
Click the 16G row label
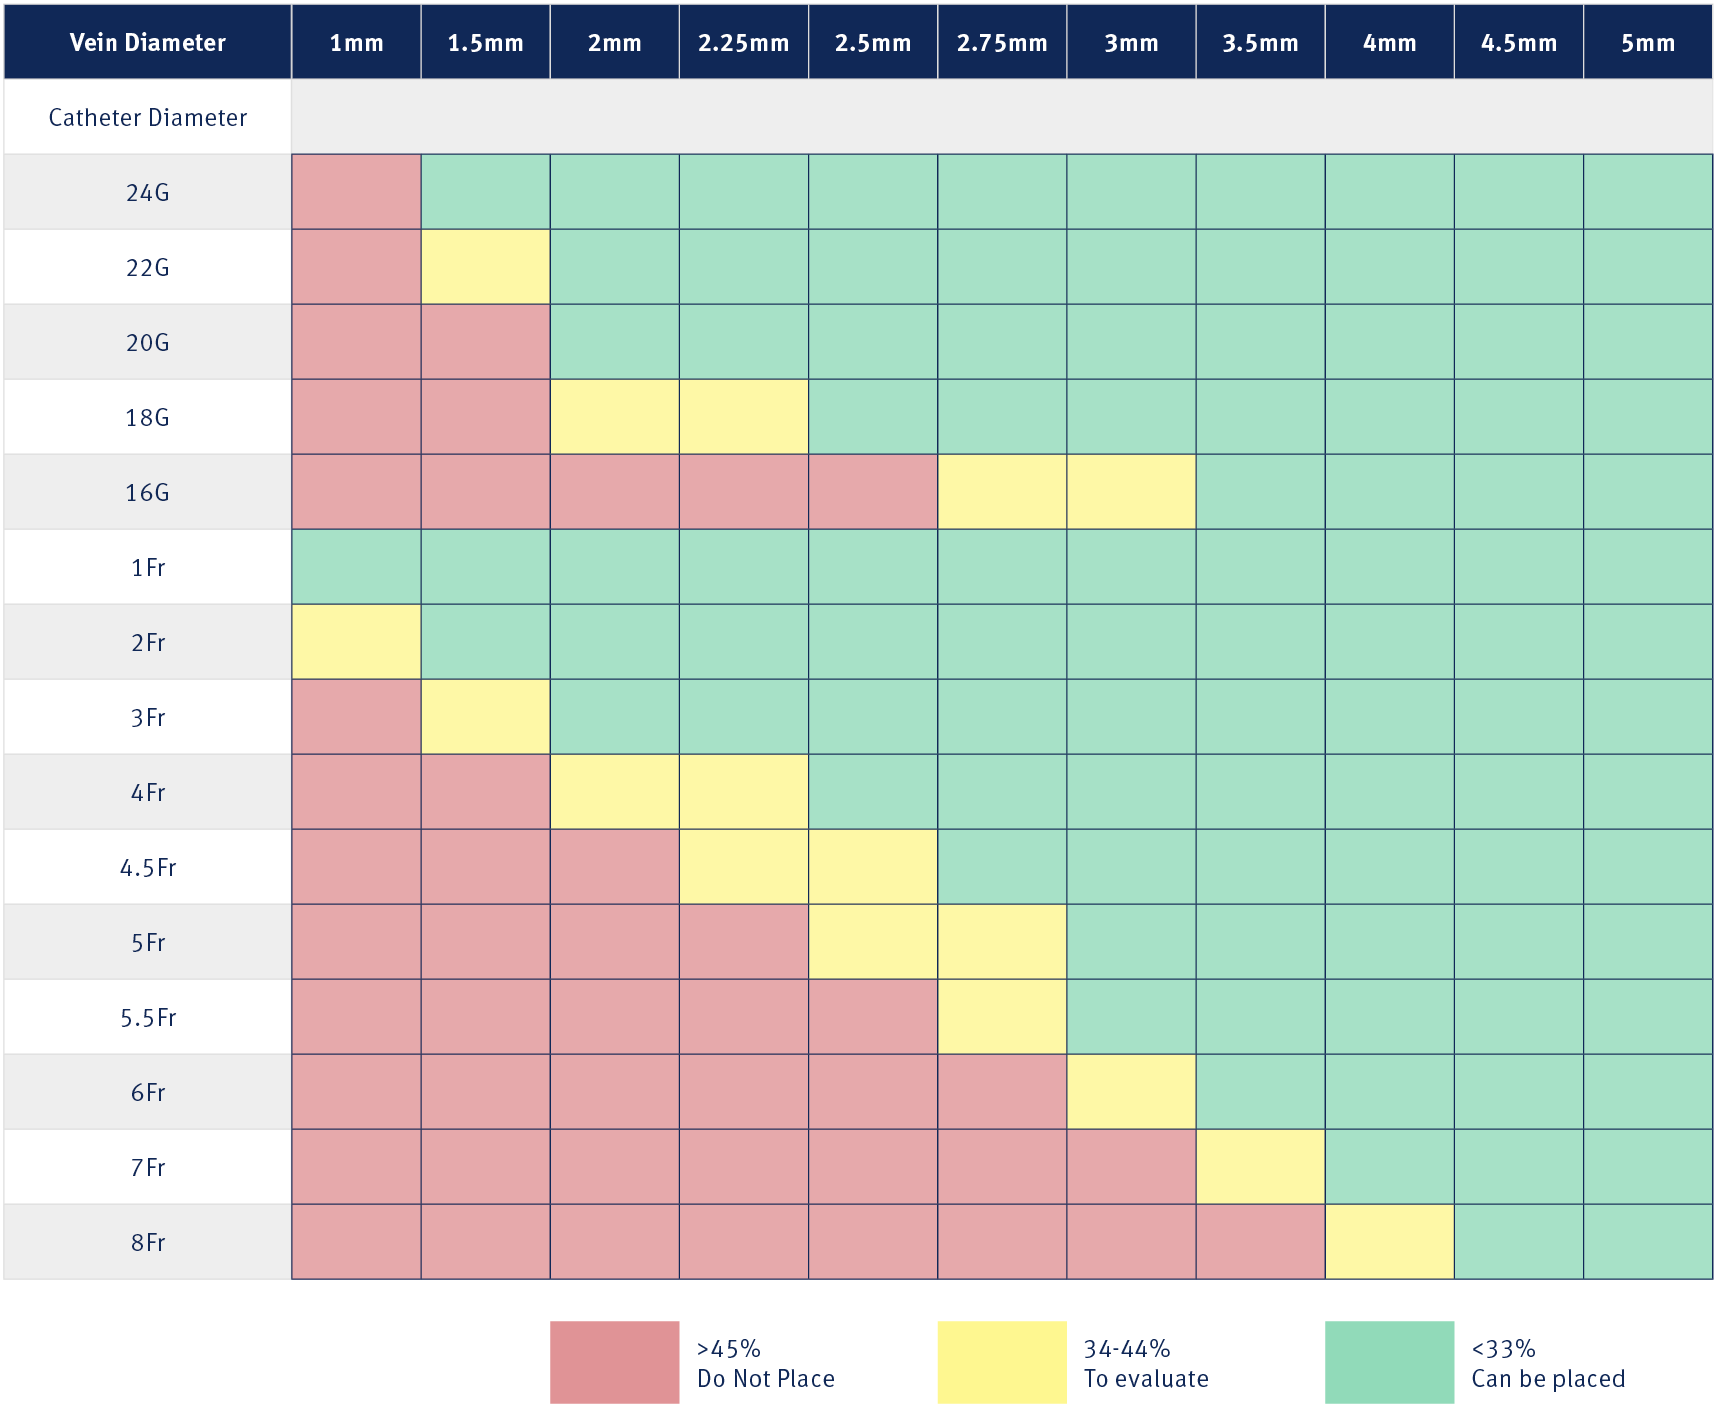pos(148,492)
